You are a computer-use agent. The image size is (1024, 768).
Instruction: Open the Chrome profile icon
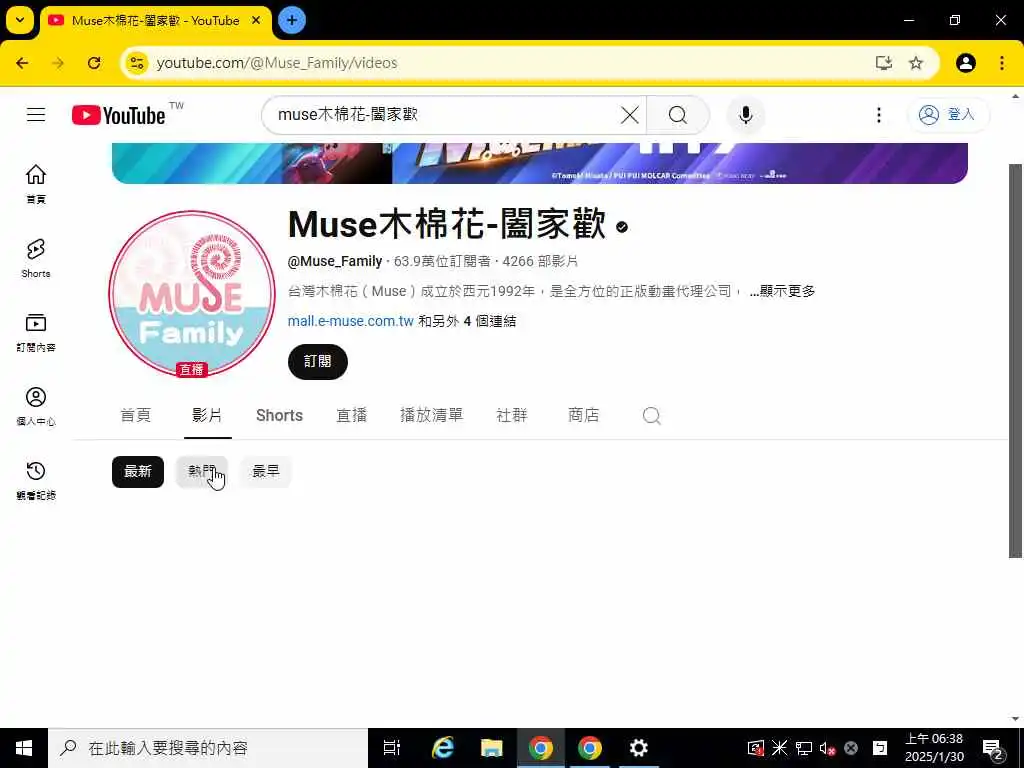point(966,63)
